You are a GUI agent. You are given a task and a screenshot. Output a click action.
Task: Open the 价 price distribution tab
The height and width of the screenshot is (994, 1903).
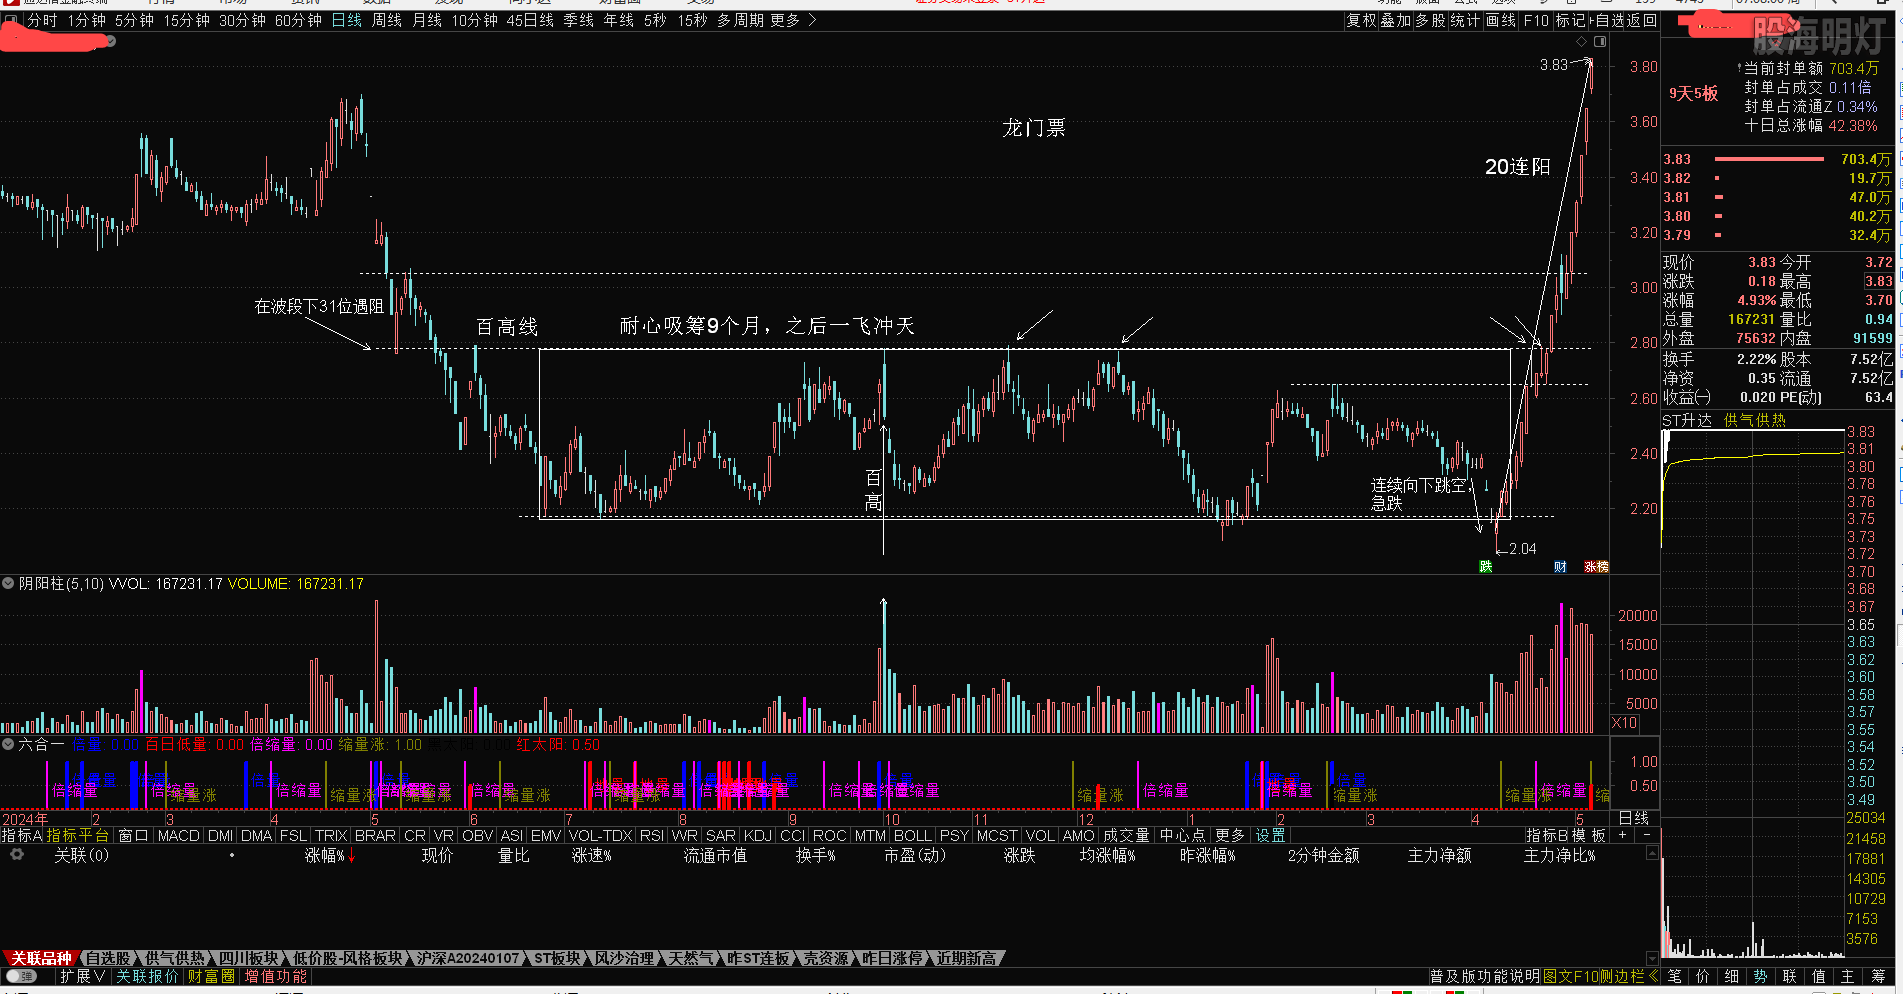pos(1703,976)
